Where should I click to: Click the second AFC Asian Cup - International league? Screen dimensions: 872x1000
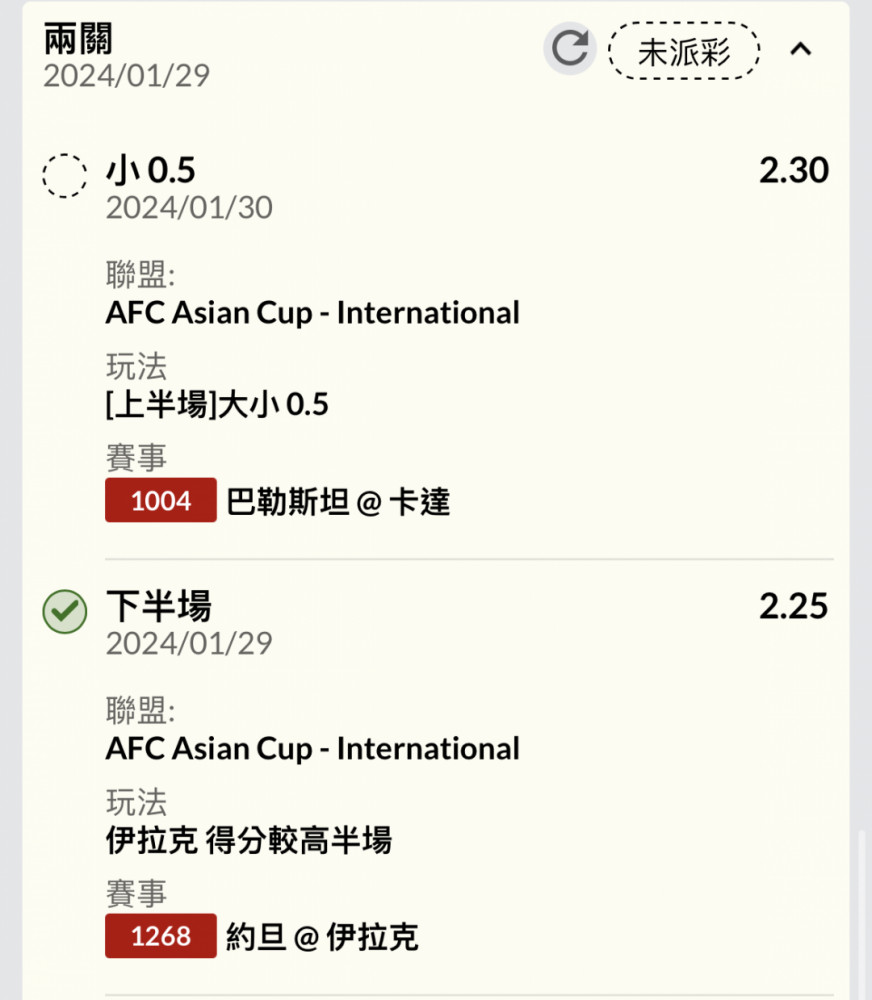(313, 748)
